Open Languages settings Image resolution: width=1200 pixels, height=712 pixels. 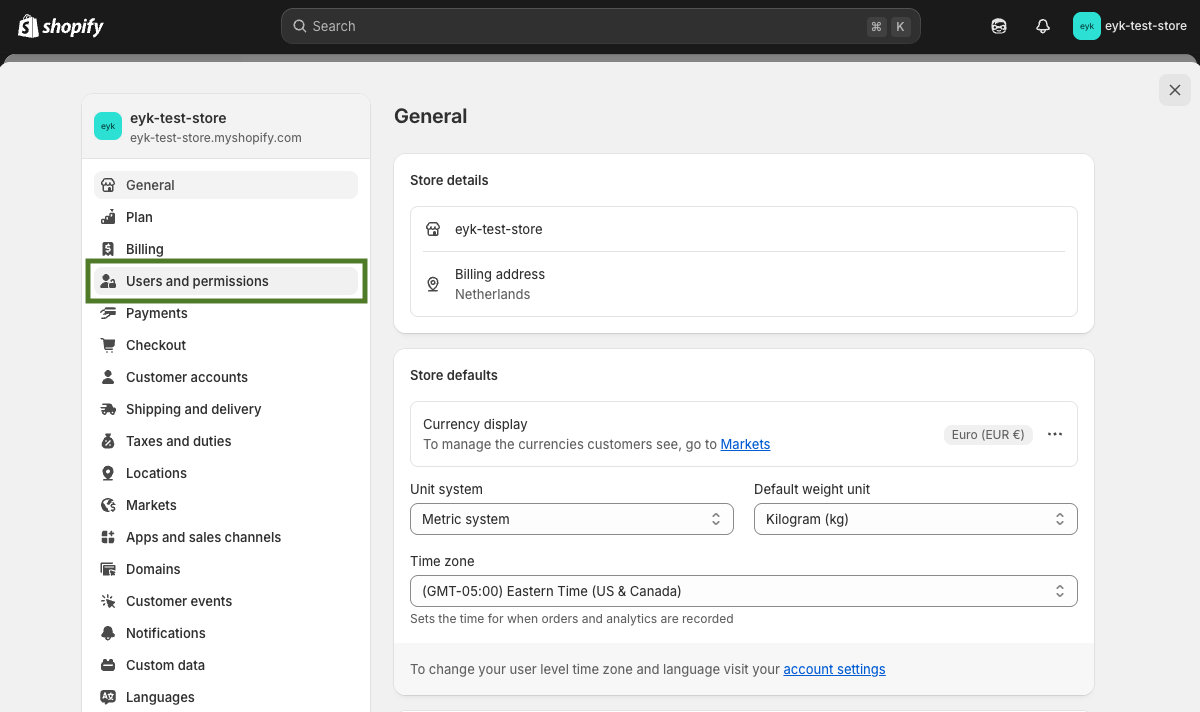coord(226,697)
